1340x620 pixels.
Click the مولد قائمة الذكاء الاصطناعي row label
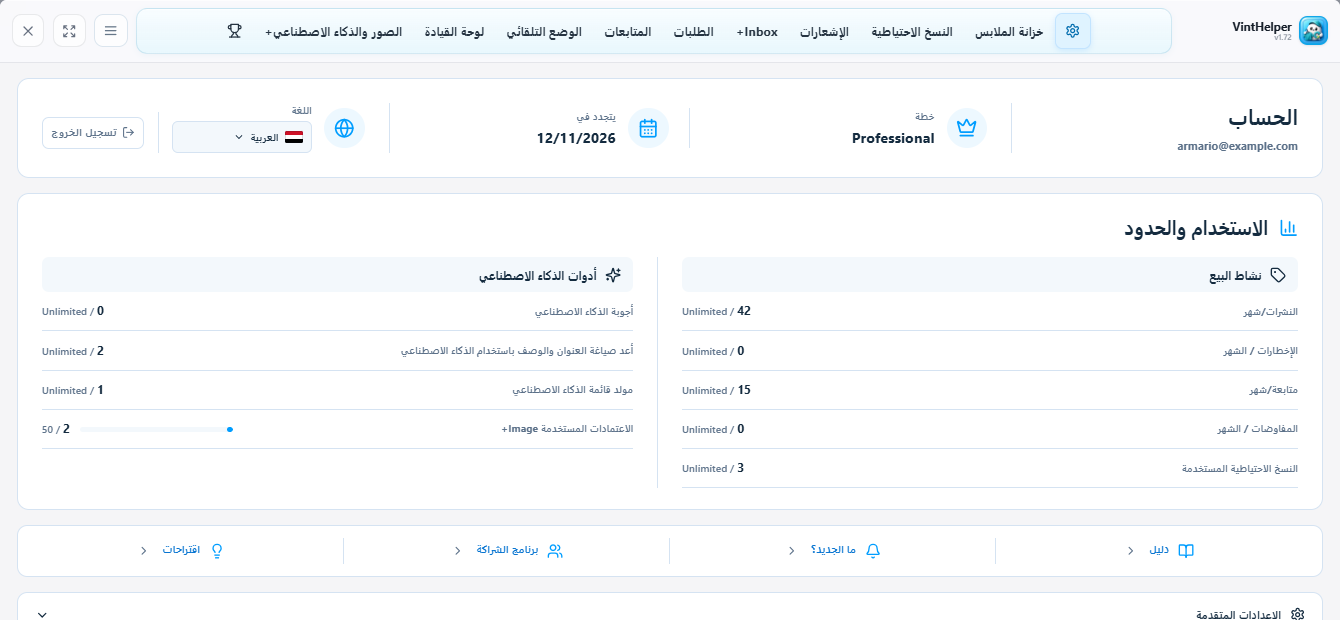(x=573, y=390)
